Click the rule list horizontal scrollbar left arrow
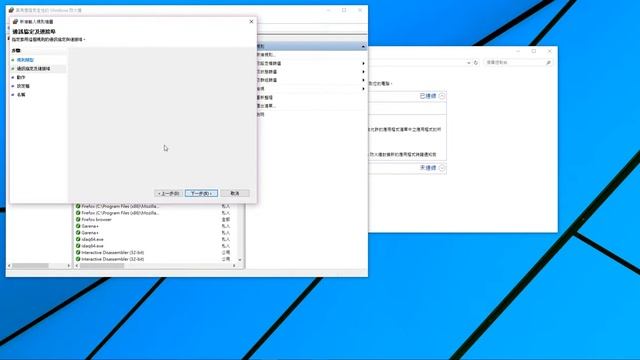Image resolution: width=640 pixels, height=360 pixels. click(x=77, y=266)
